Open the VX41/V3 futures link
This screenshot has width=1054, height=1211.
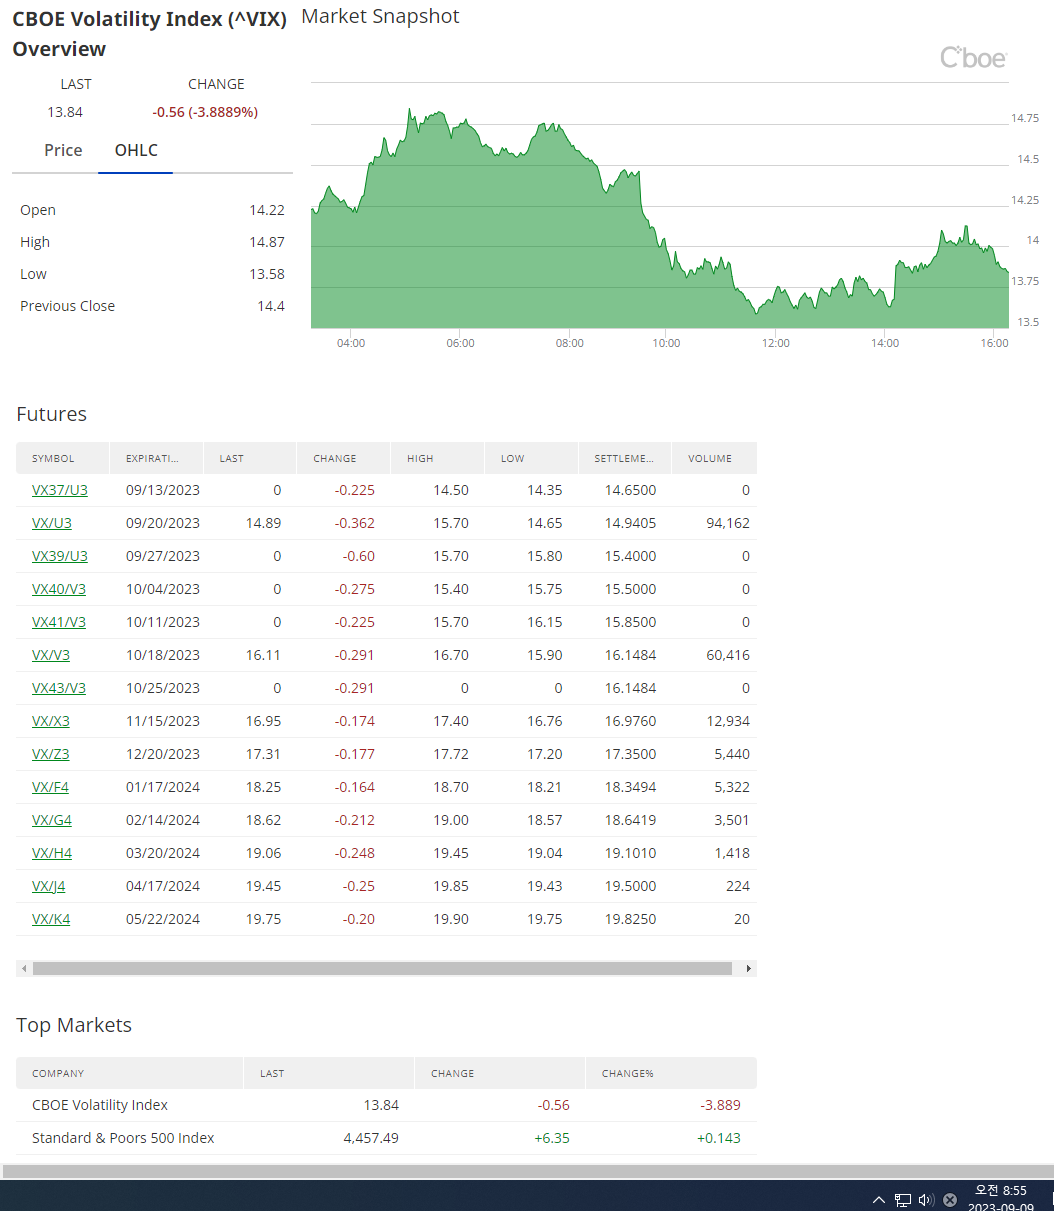[x=59, y=622]
